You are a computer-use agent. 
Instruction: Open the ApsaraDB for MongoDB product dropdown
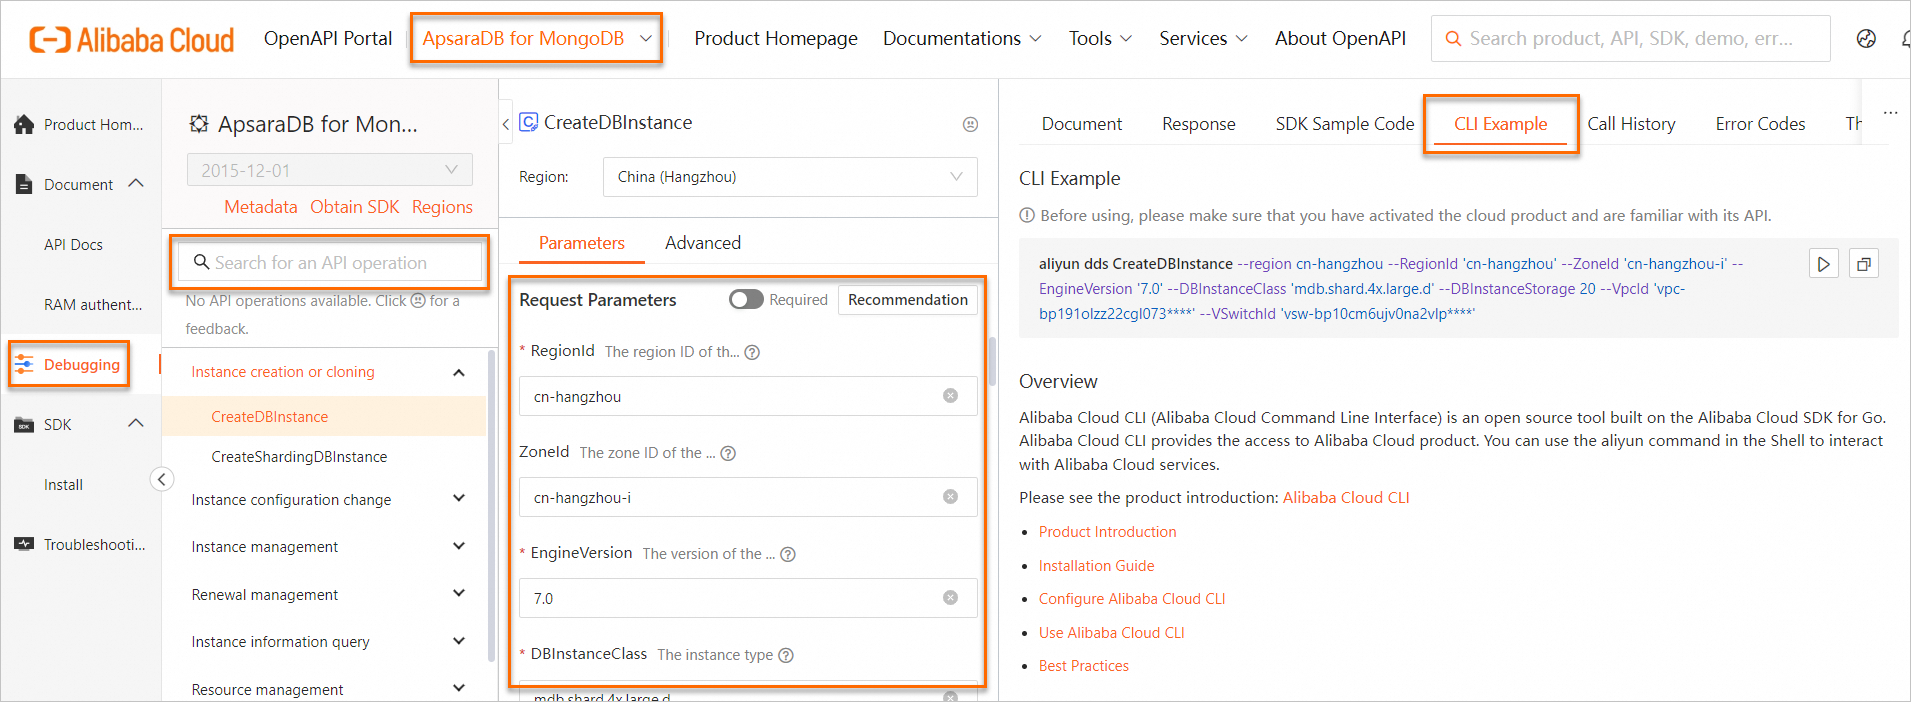pyautogui.click(x=536, y=39)
